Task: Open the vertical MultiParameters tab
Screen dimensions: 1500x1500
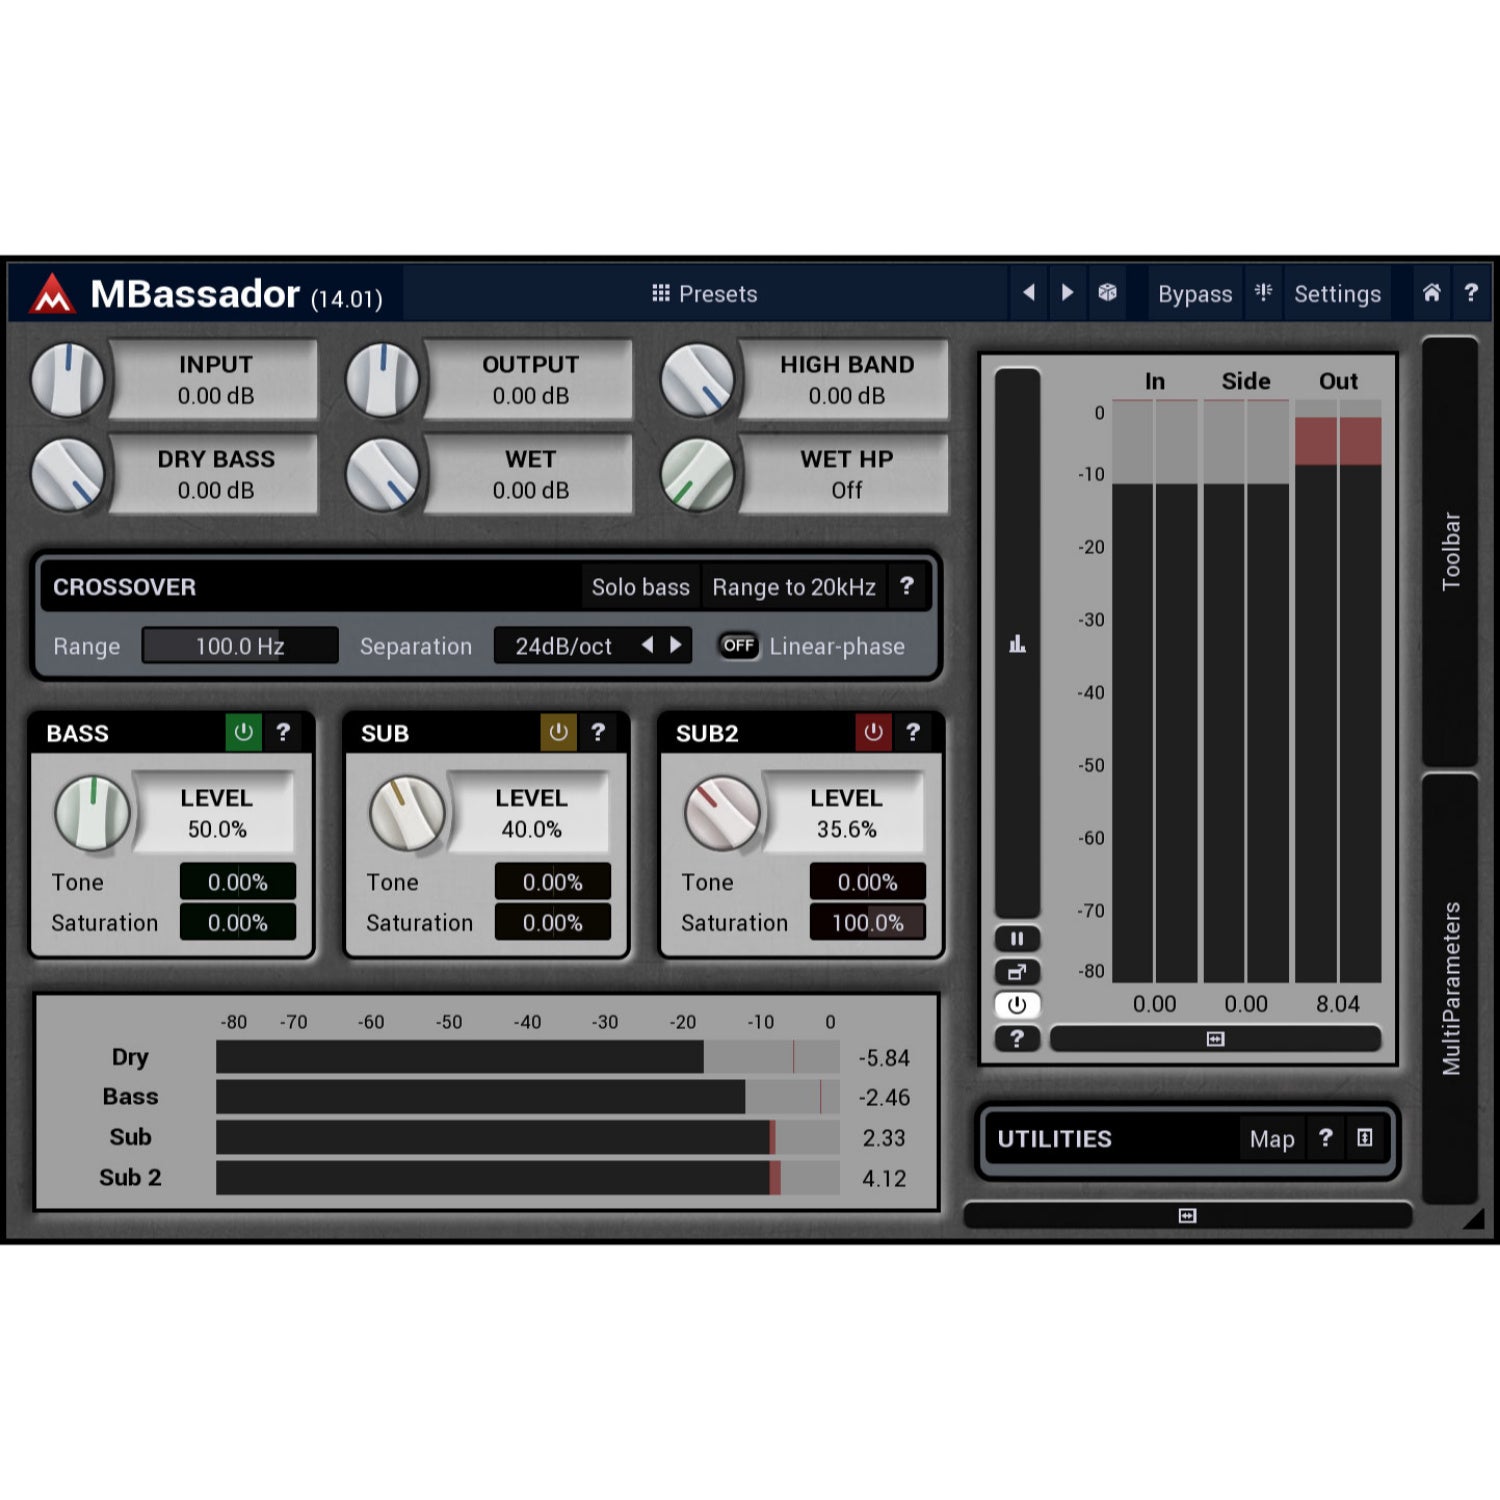Action: 1450,988
